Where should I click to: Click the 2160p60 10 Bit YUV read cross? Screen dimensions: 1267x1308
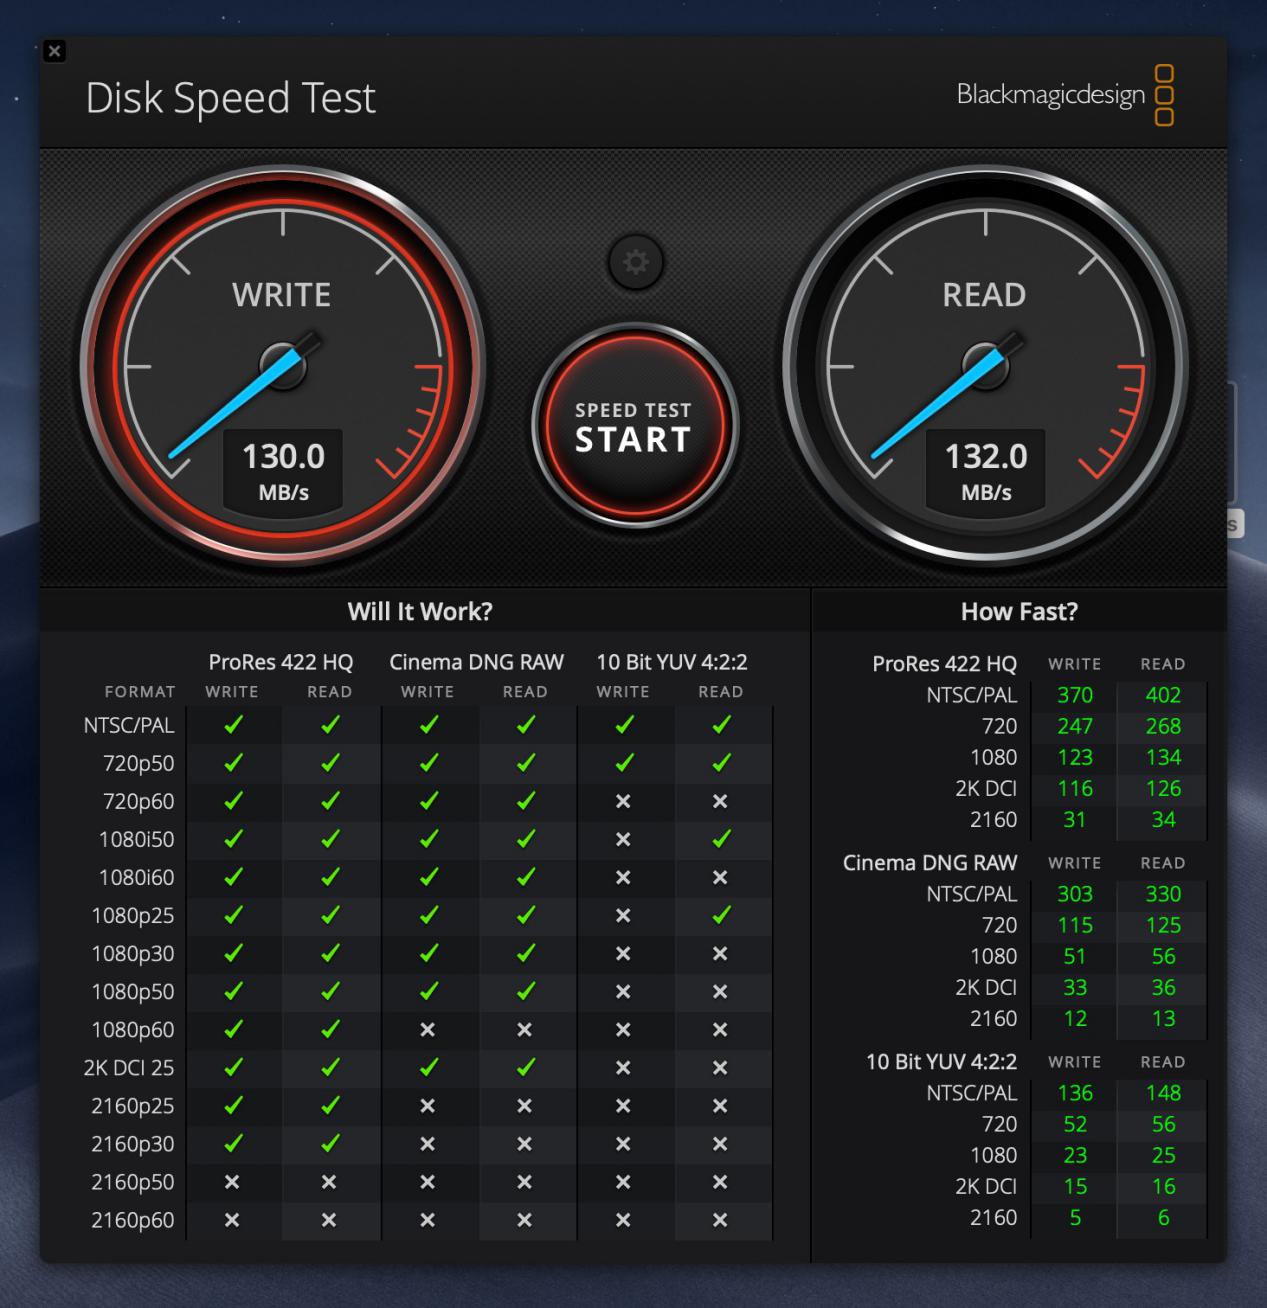[x=720, y=1219]
